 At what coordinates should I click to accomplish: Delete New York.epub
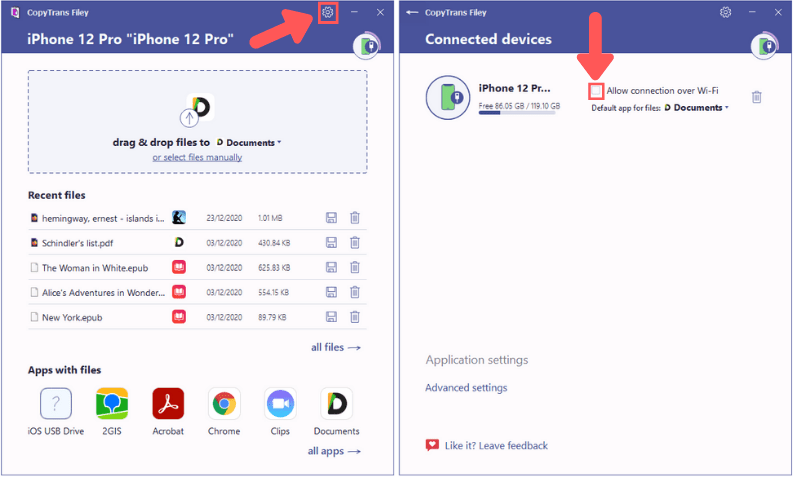pyautogui.click(x=355, y=317)
